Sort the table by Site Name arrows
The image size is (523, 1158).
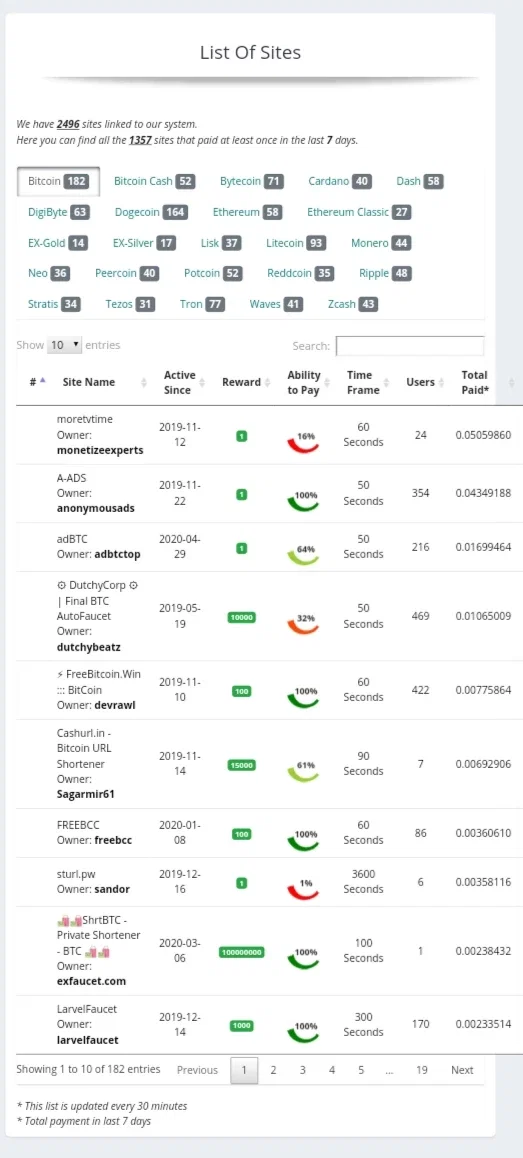143,383
